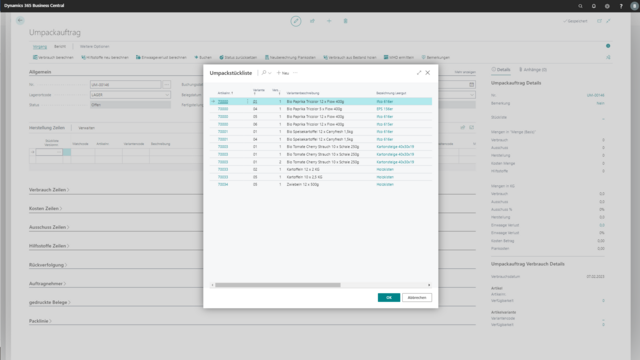This screenshot has height=360, width=640.
Task: Expand the Verbrauch Zeilen section
Action: (x=49, y=190)
